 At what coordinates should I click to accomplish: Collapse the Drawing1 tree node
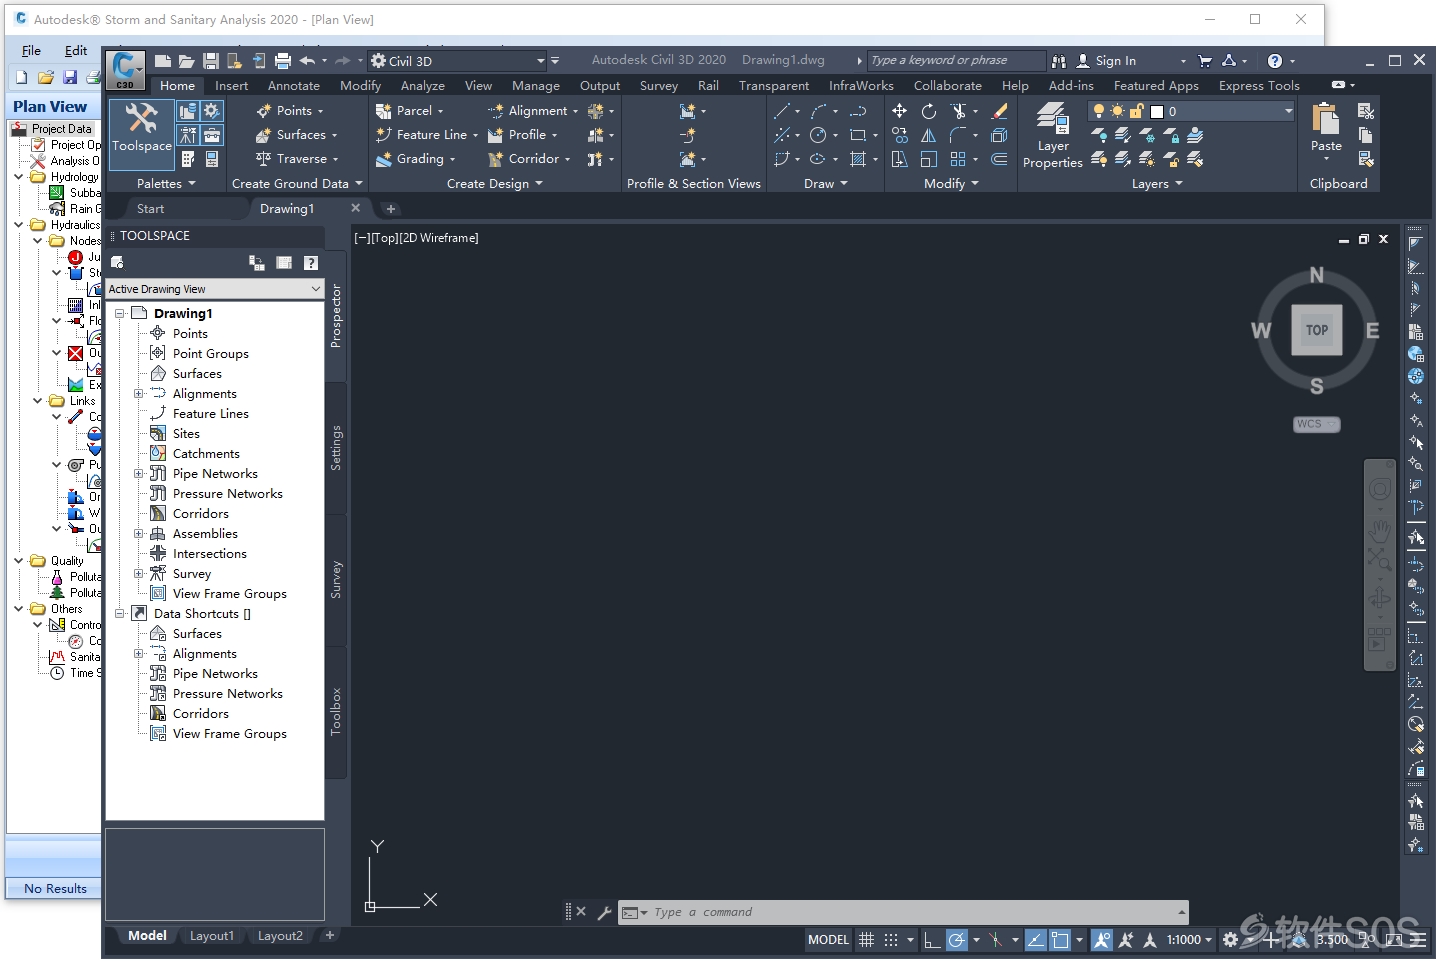coord(120,313)
